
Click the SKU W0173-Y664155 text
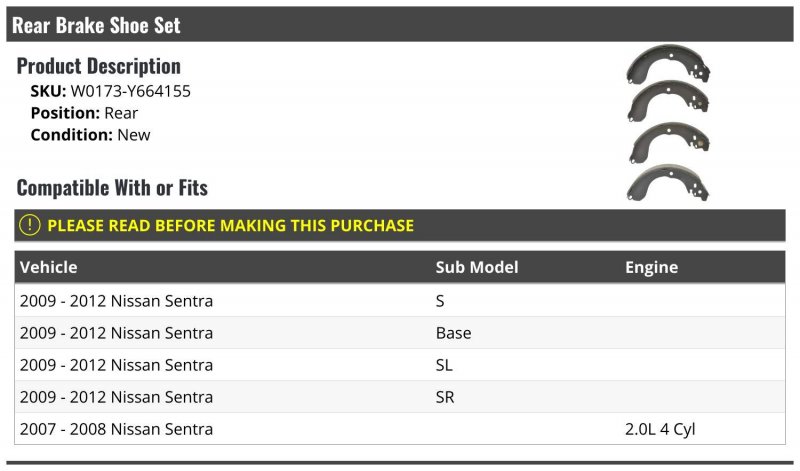click(x=110, y=91)
